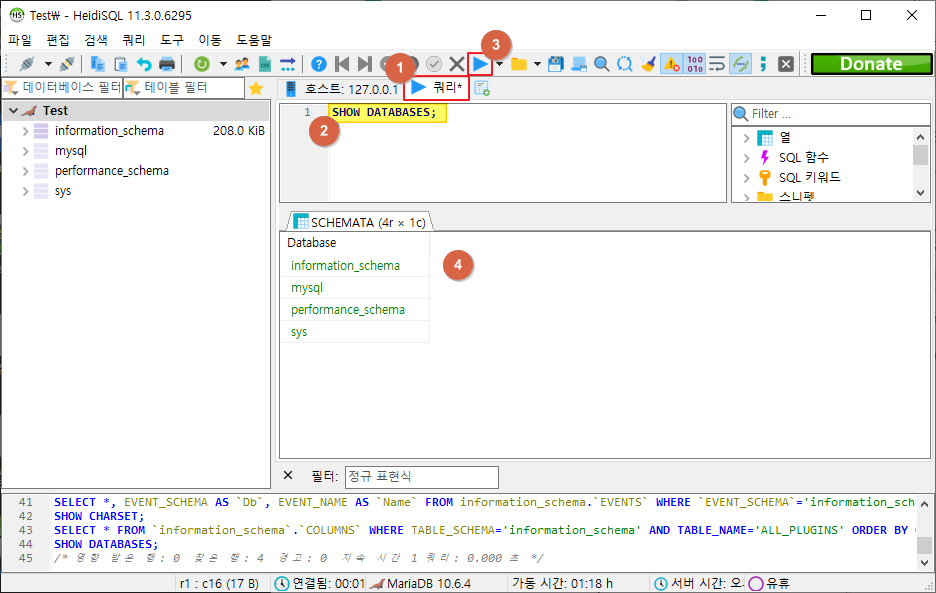Expand performance_schema in the tree

(x=25, y=171)
